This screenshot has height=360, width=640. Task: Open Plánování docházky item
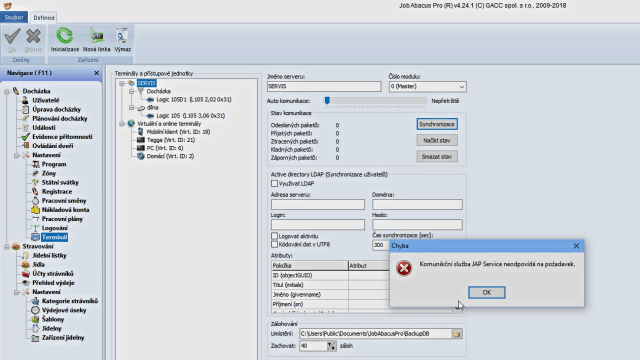[60, 118]
